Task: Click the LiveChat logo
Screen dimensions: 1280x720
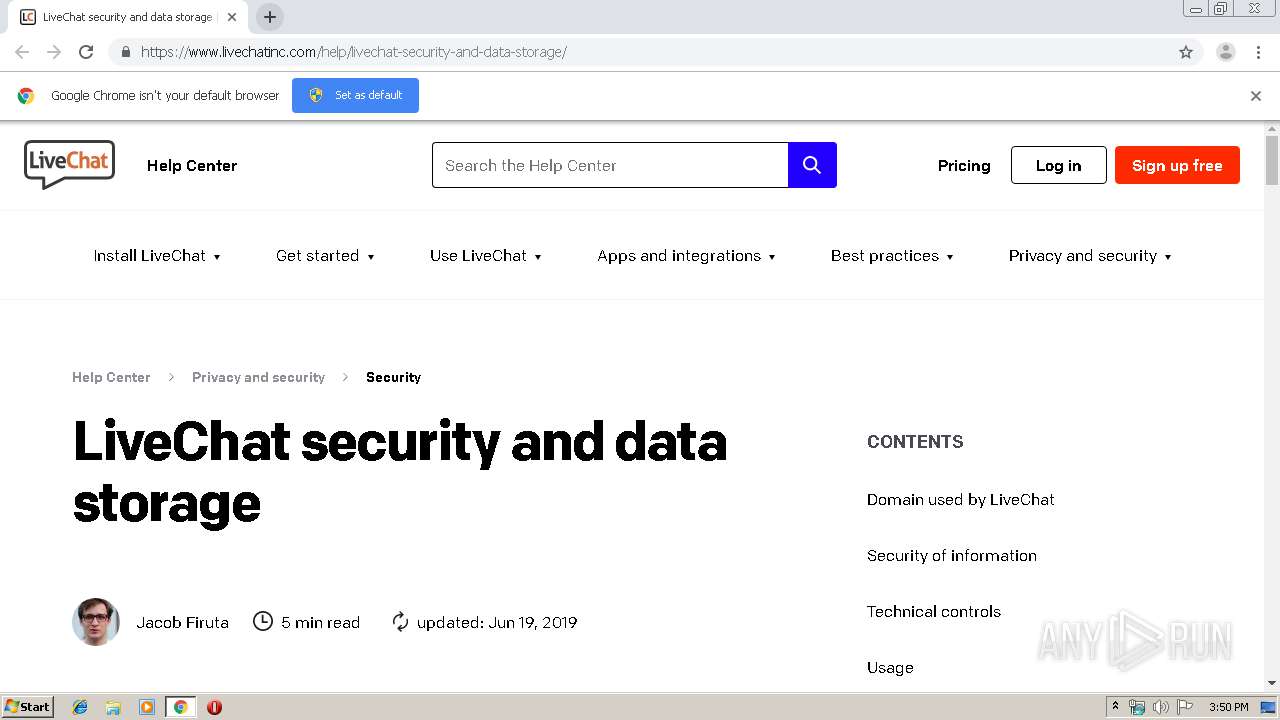Action: coord(69,165)
